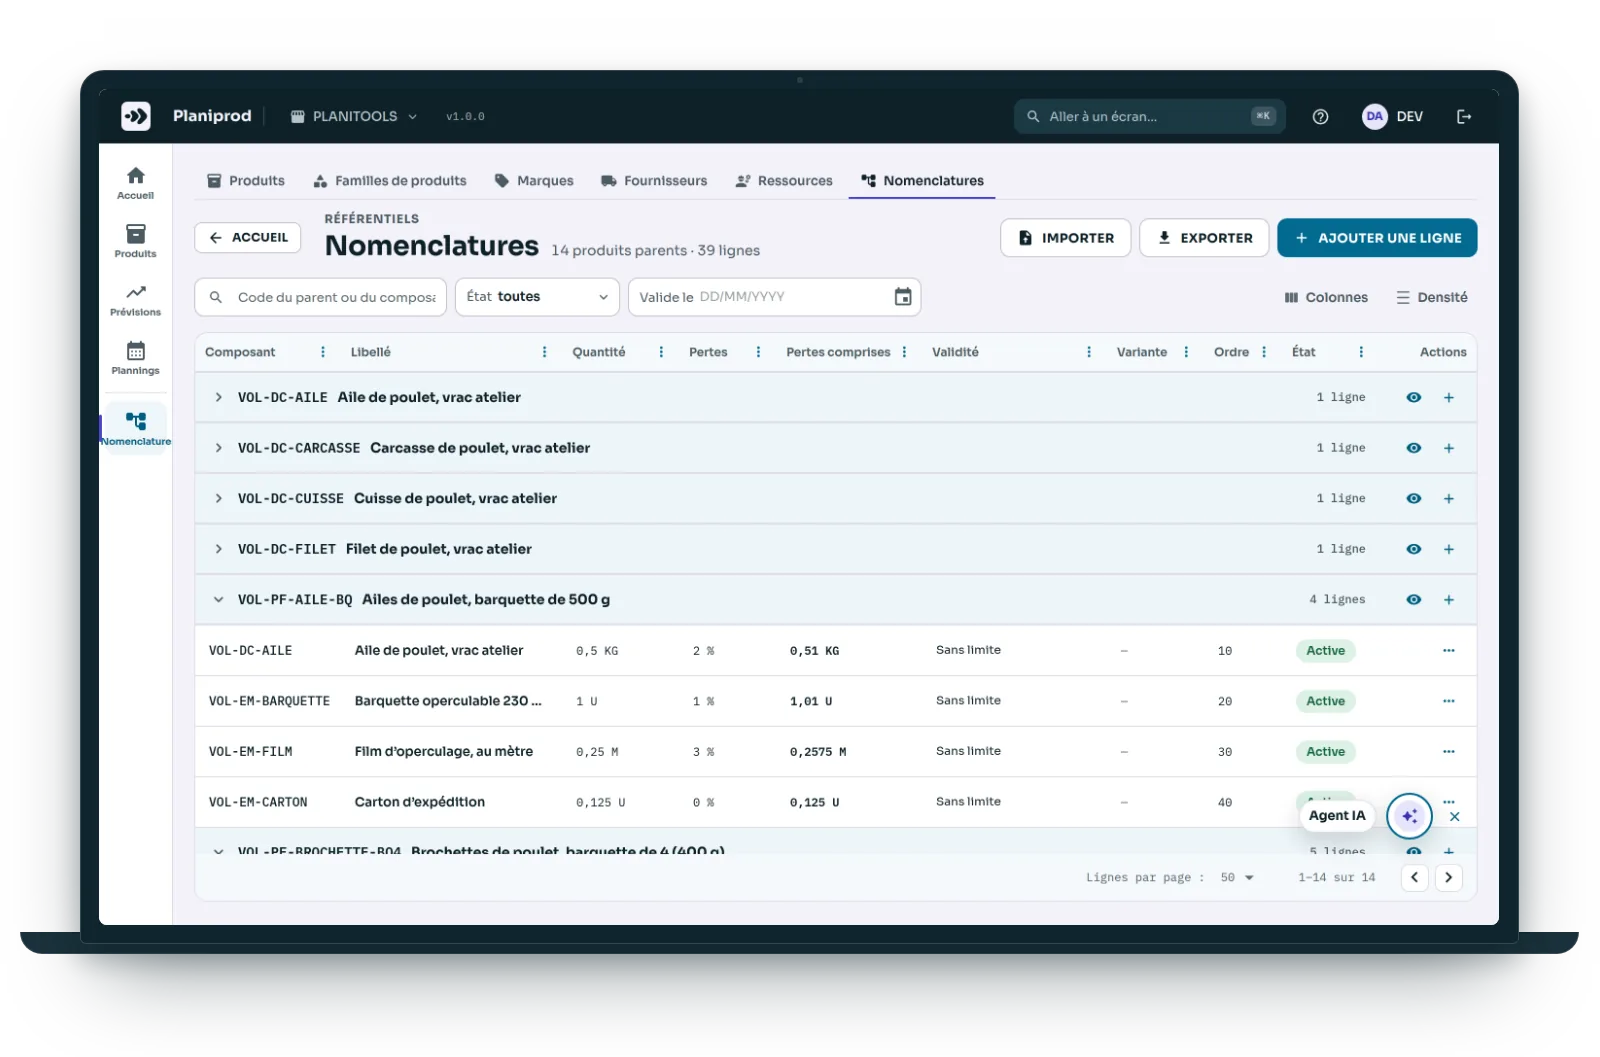
Task: Toggle view eye for VOL-DC-CUISSE
Action: tap(1413, 499)
